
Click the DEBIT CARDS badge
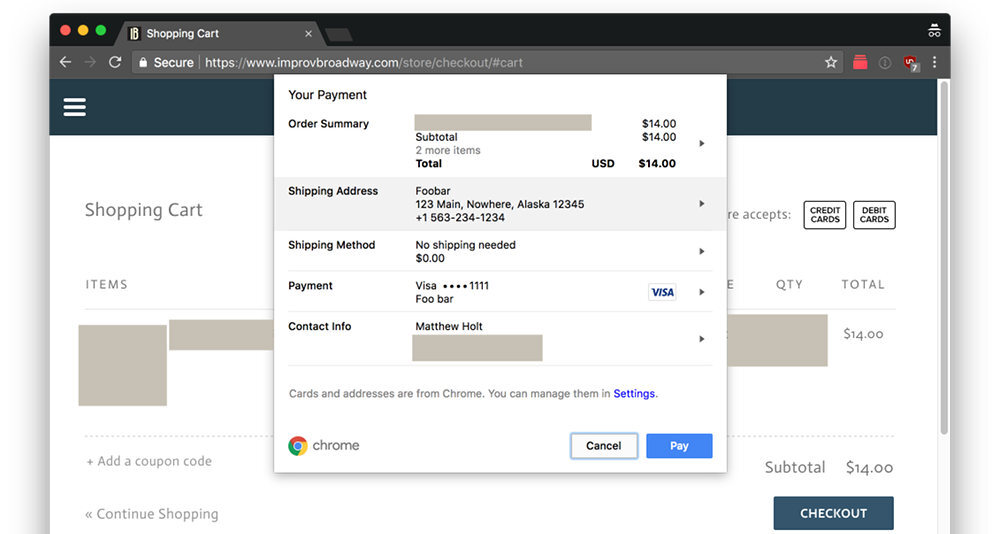(x=874, y=215)
